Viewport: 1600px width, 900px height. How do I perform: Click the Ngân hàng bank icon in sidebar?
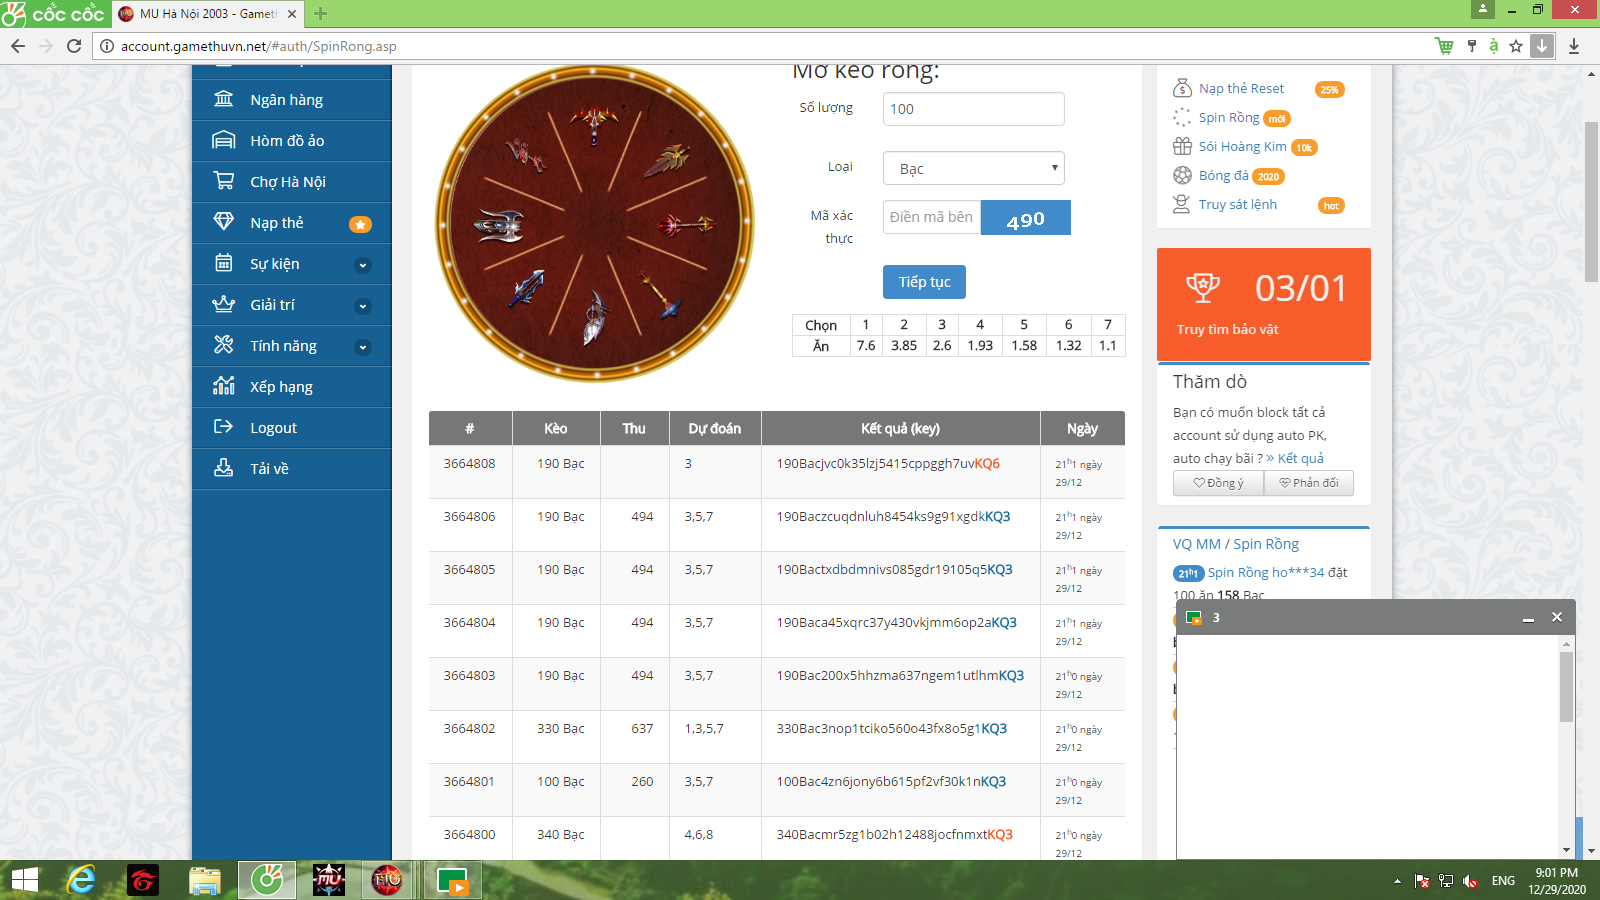point(224,99)
